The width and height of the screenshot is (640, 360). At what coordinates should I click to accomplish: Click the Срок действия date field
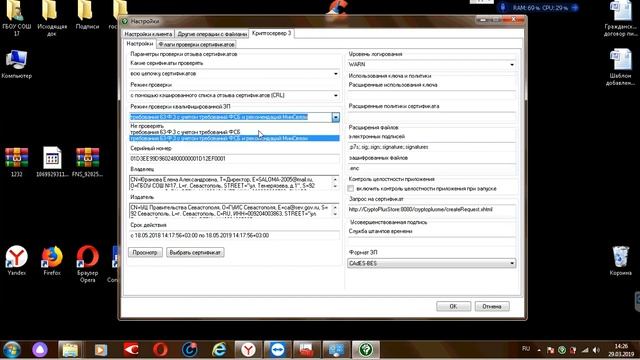tap(234, 236)
